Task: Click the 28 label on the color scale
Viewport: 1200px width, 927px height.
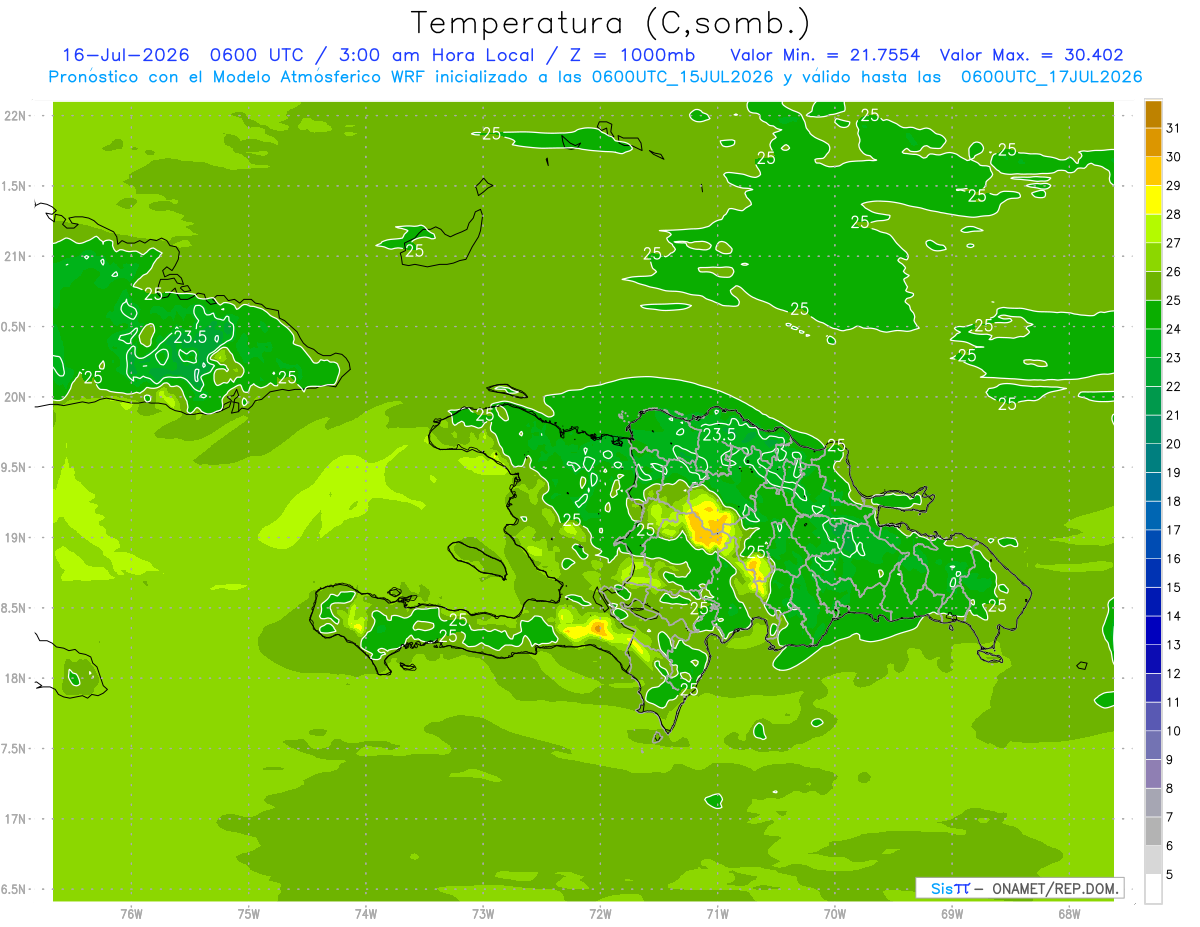Action: click(1173, 214)
